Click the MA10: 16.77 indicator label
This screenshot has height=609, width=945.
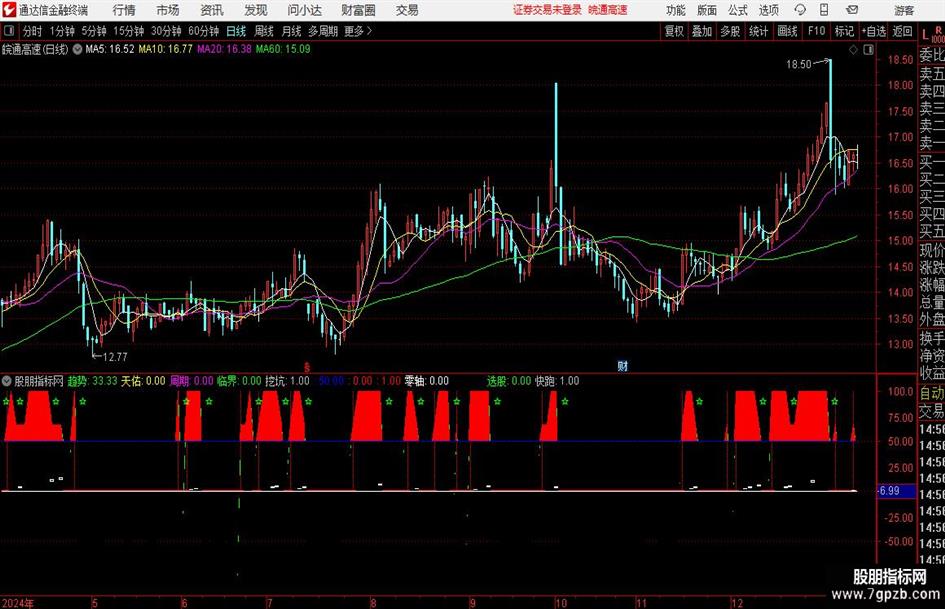[165, 49]
